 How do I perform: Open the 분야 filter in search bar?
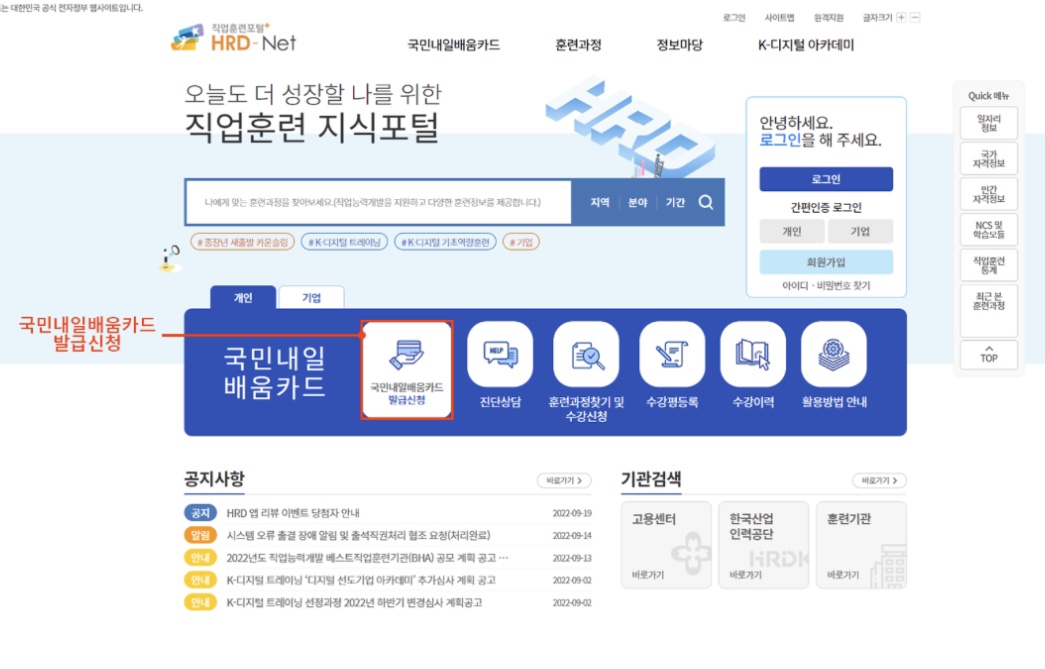pyautogui.click(x=638, y=202)
